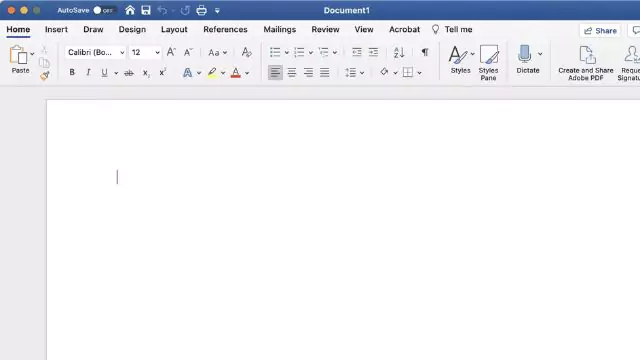Justify the paragraph text
Viewport: 640px width, 360px height.
click(x=324, y=73)
